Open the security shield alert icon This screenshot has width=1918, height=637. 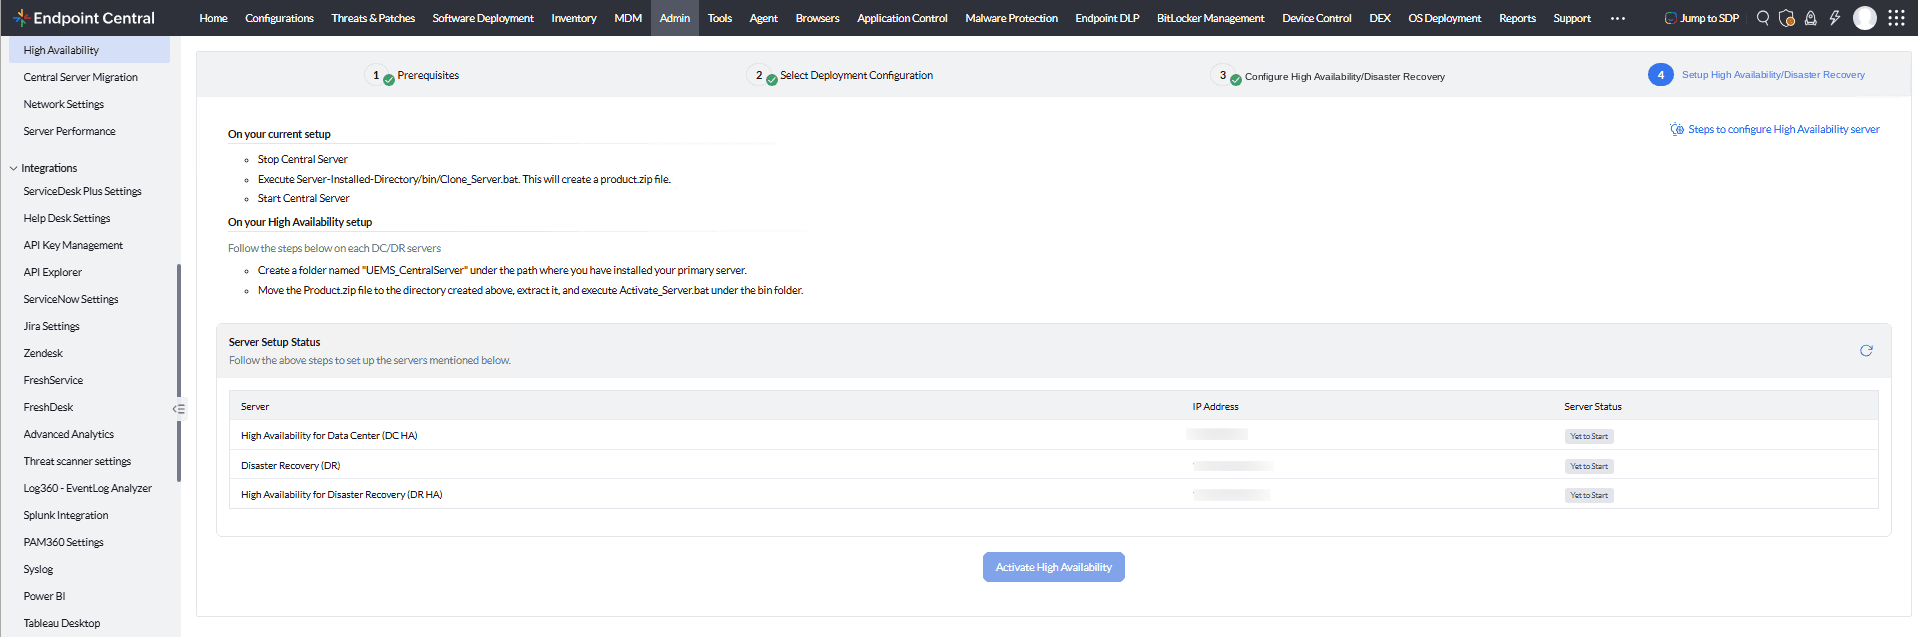coord(1787,18)
